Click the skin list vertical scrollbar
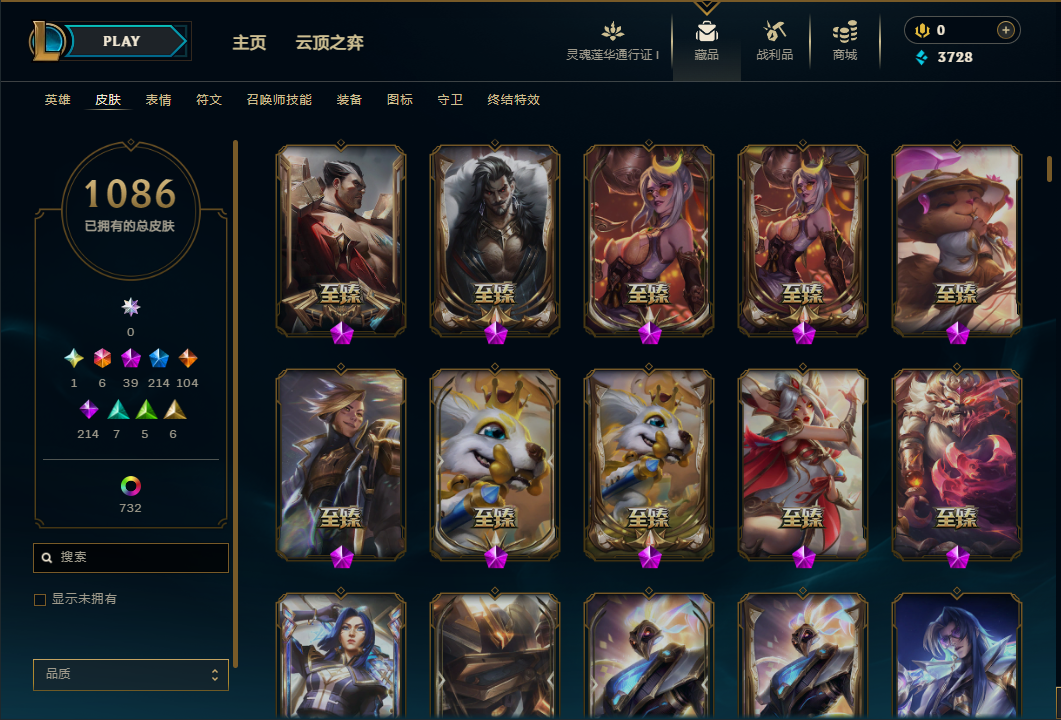Image resolution: width=1061 pixels, height=720 pixels. tap(1049, 168)
